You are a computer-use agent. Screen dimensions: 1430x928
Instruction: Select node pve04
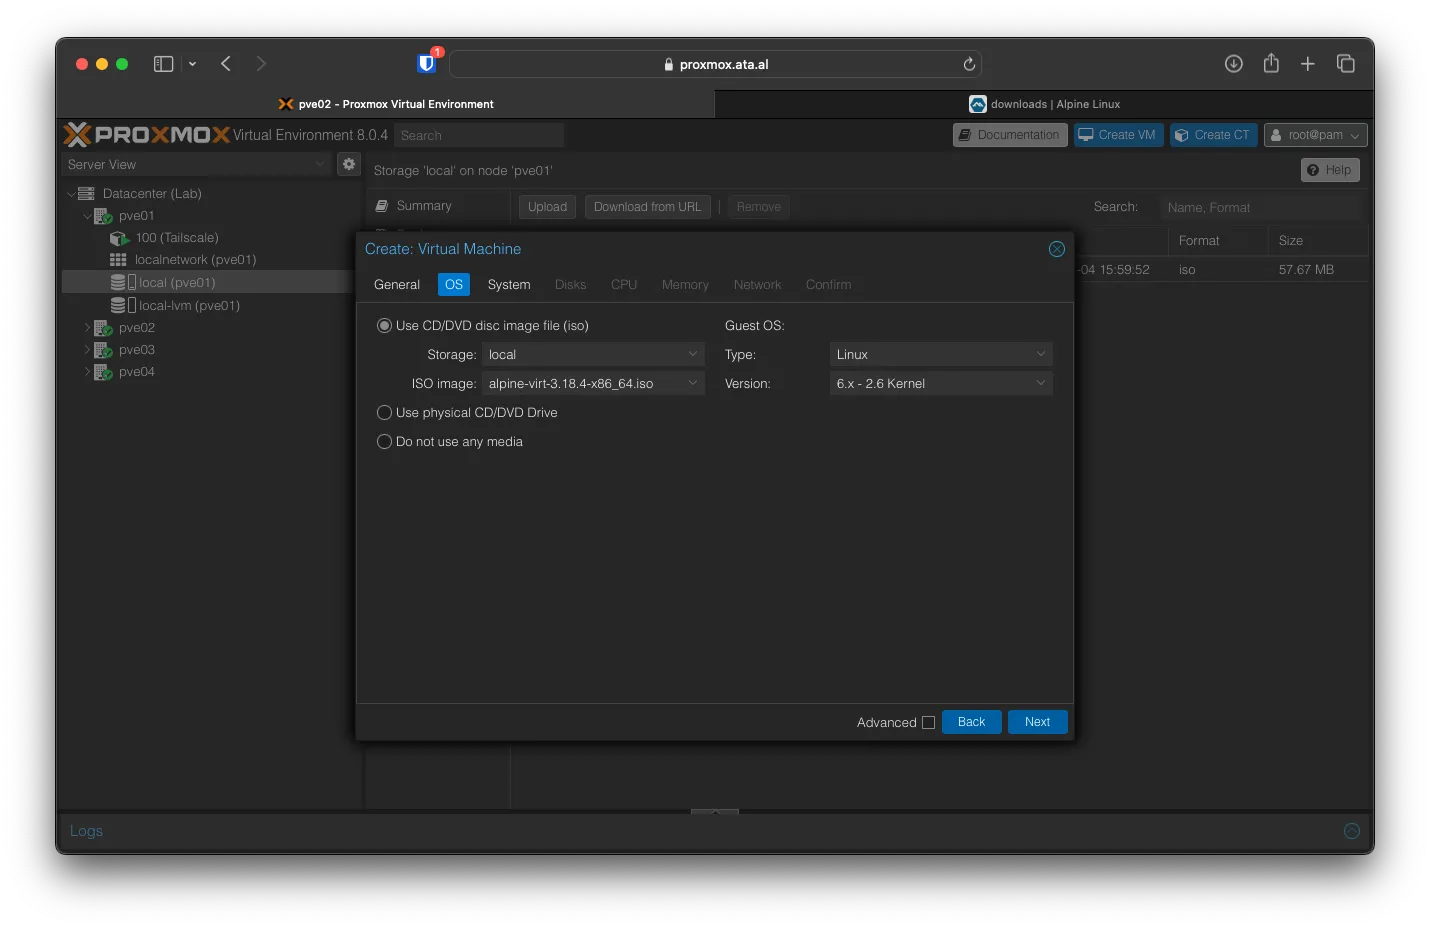(x=136, y=372)
